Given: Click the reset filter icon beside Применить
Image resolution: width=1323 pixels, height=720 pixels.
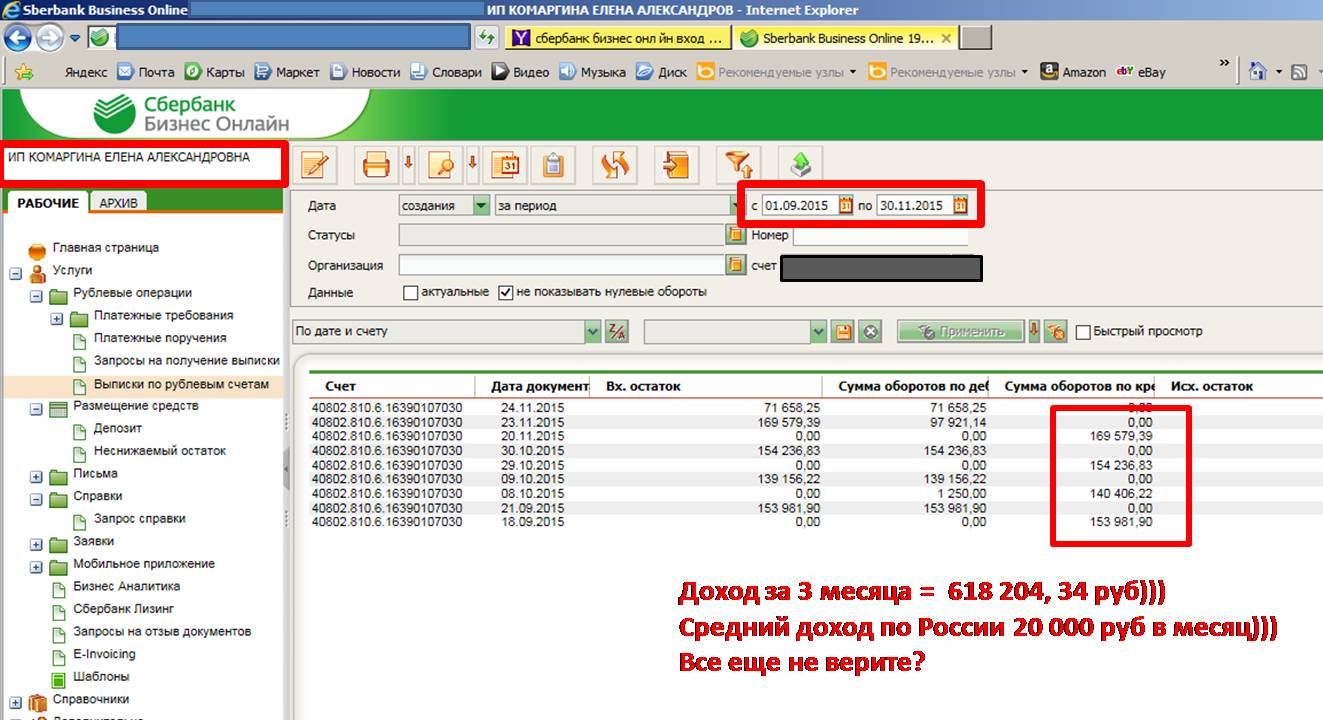Looking at the screenshot, I should click(1056, 332).
